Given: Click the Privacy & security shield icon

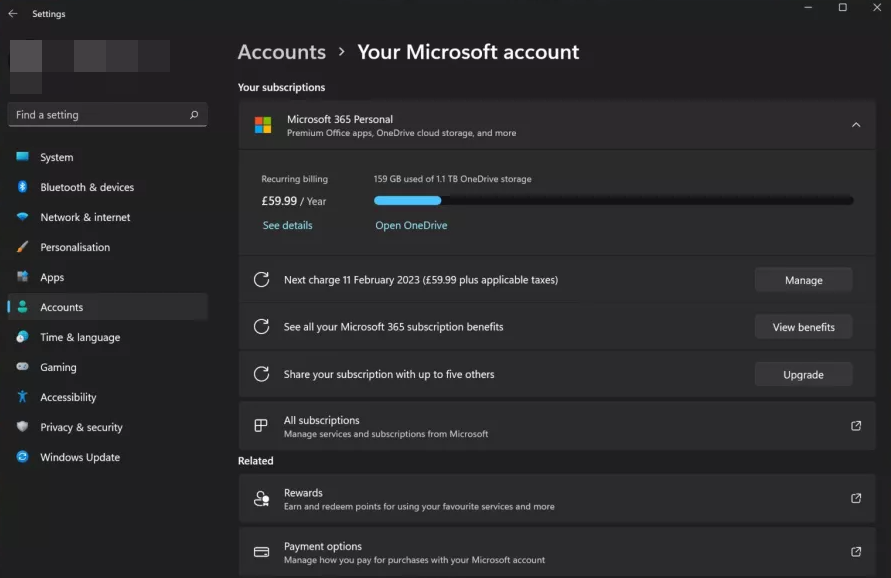Looking at the screenshot, I should pos(22,427).
